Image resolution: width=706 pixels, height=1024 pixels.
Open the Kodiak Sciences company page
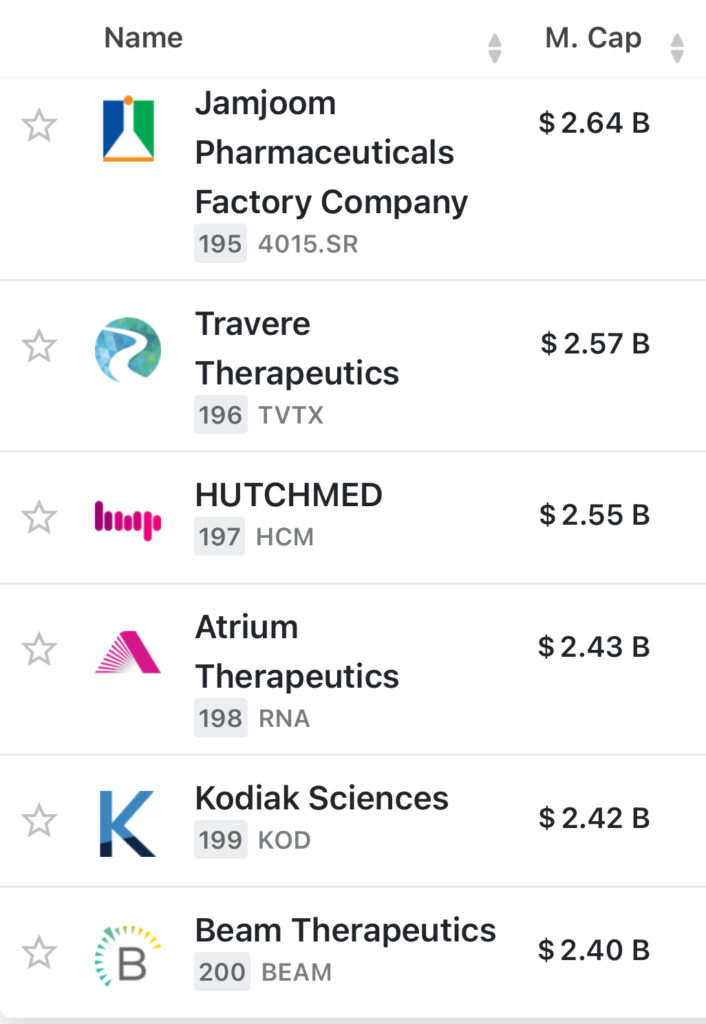pyautogui.click(x=321, y=798)
